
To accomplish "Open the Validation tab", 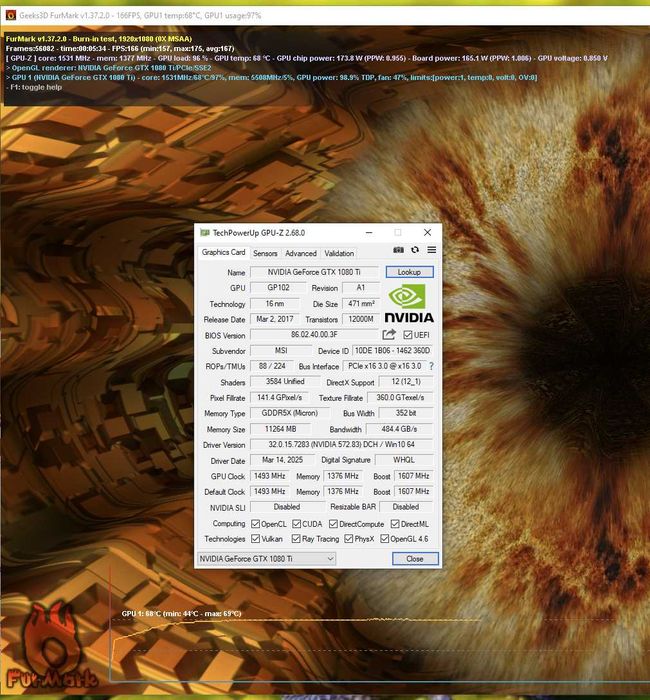I will 339,253.
